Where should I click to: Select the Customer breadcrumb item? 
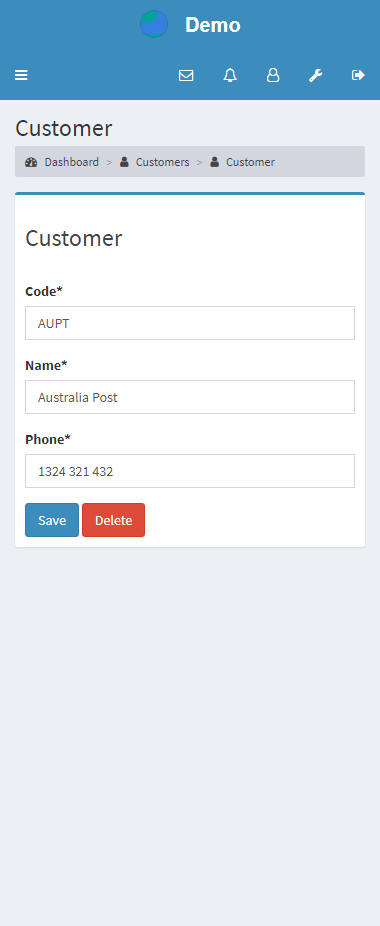click(250, 162)
